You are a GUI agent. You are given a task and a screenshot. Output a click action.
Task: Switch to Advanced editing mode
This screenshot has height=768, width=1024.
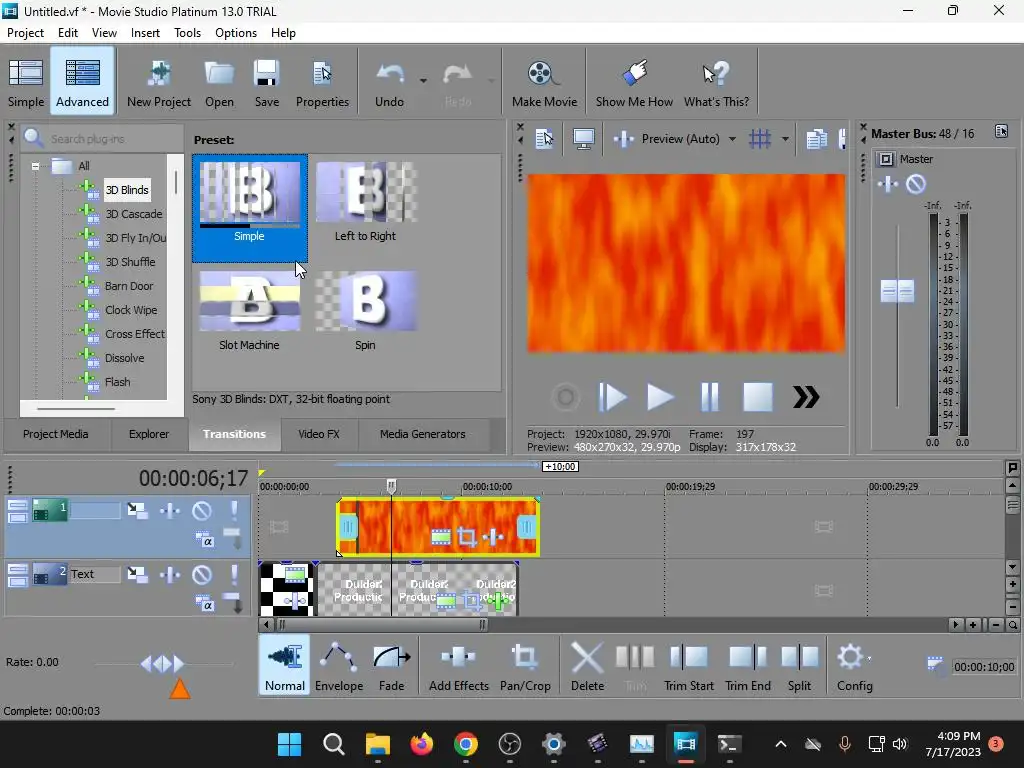[82, 82]
